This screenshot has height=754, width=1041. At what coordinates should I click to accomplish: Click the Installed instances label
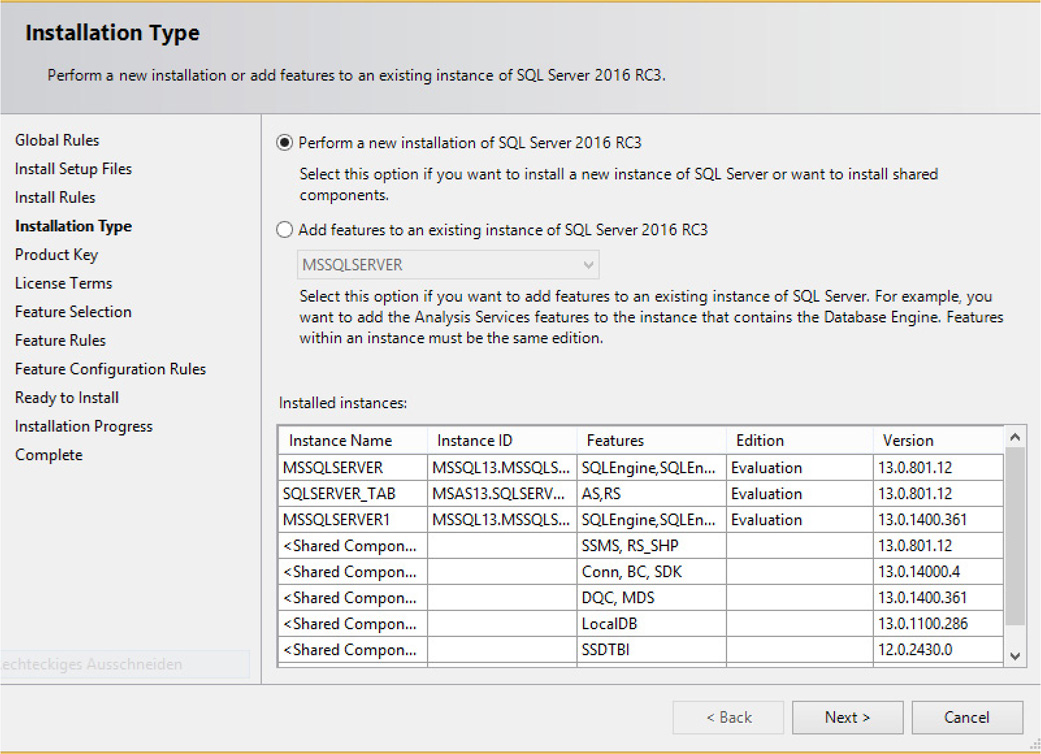tap(343, 403)
